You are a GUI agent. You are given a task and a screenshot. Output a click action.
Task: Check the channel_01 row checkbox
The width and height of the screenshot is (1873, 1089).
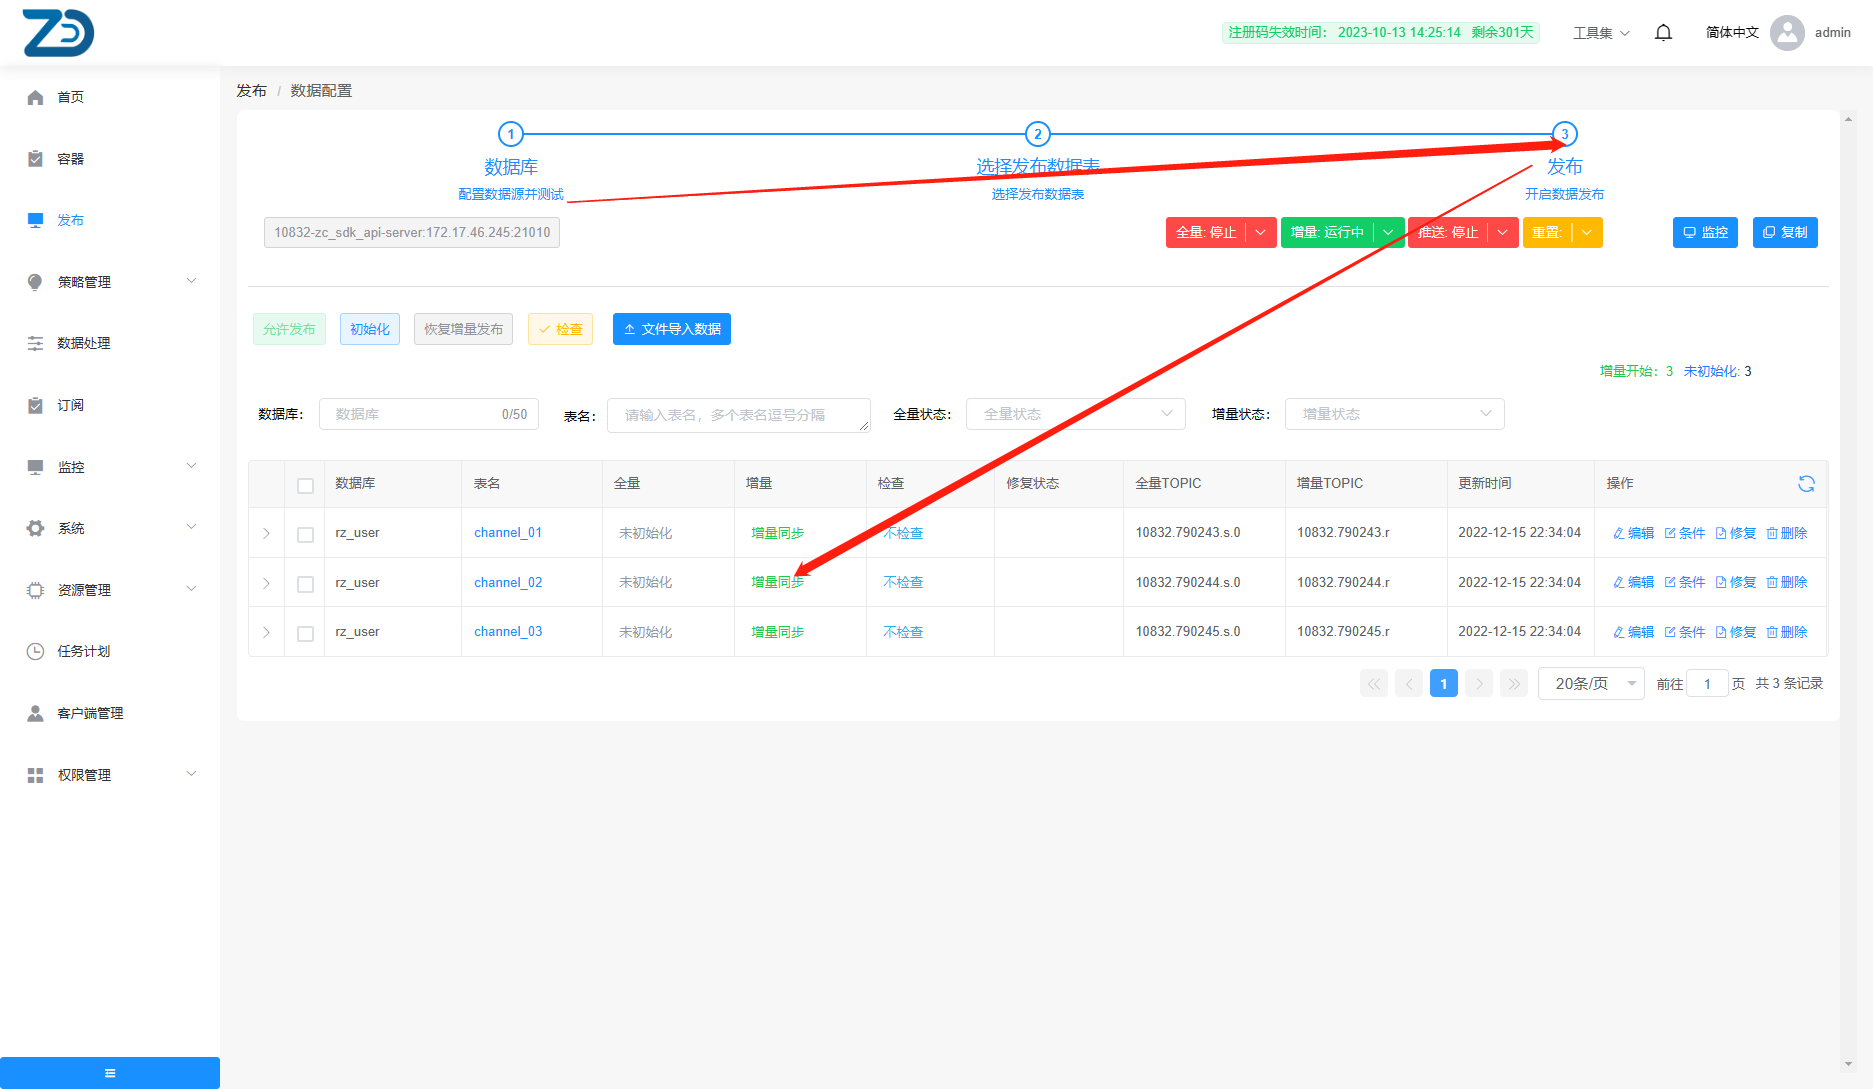coord(306,534)
